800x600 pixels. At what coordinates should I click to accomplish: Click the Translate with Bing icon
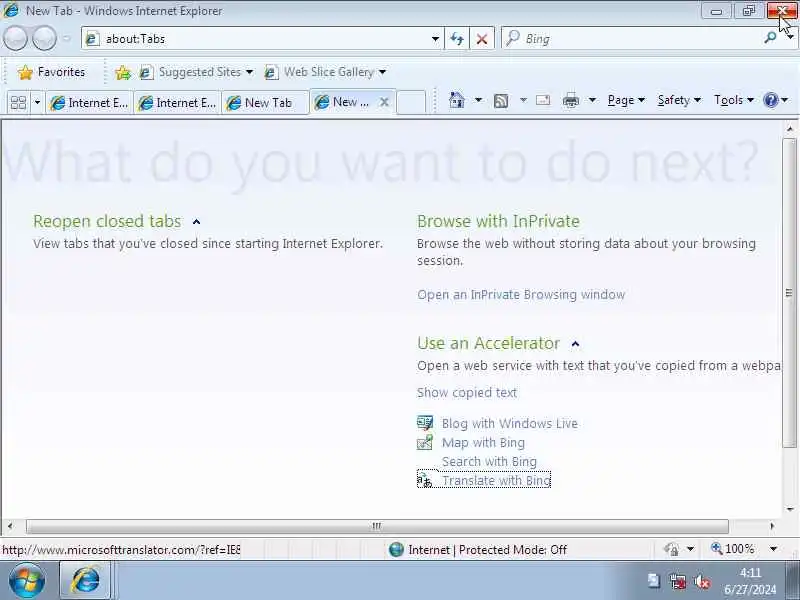point(424,480)
